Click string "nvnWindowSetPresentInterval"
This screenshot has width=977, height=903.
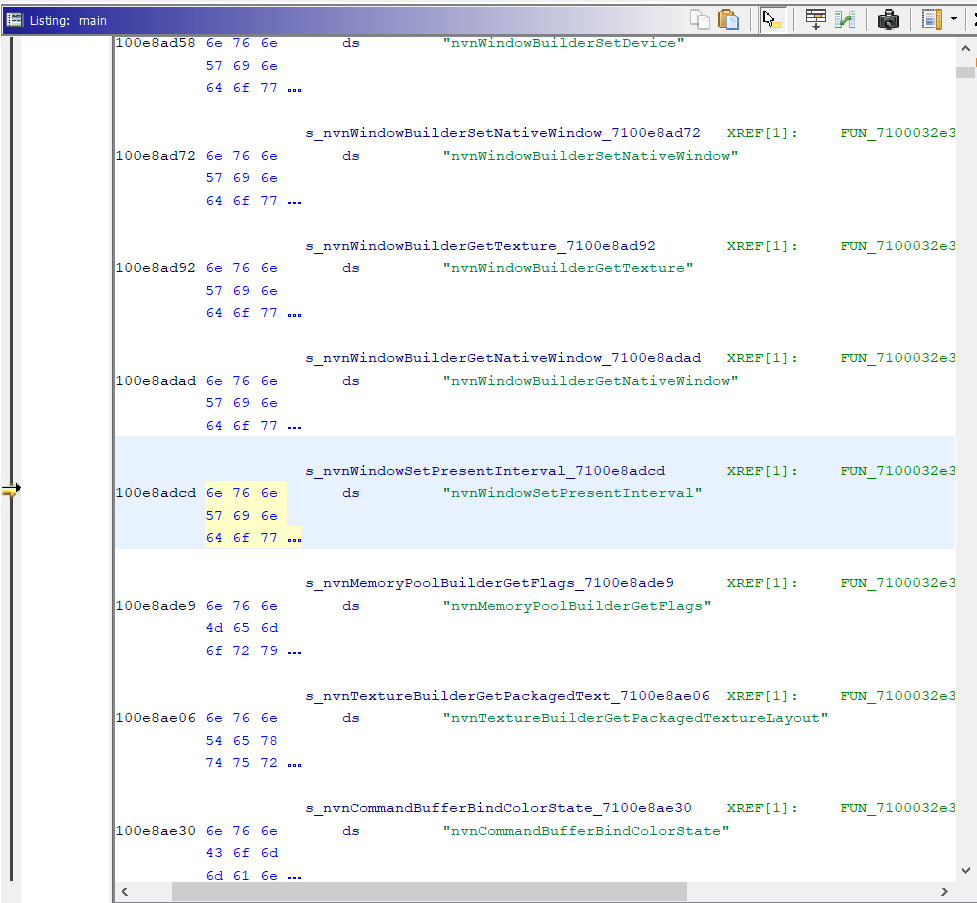point(572,493)
